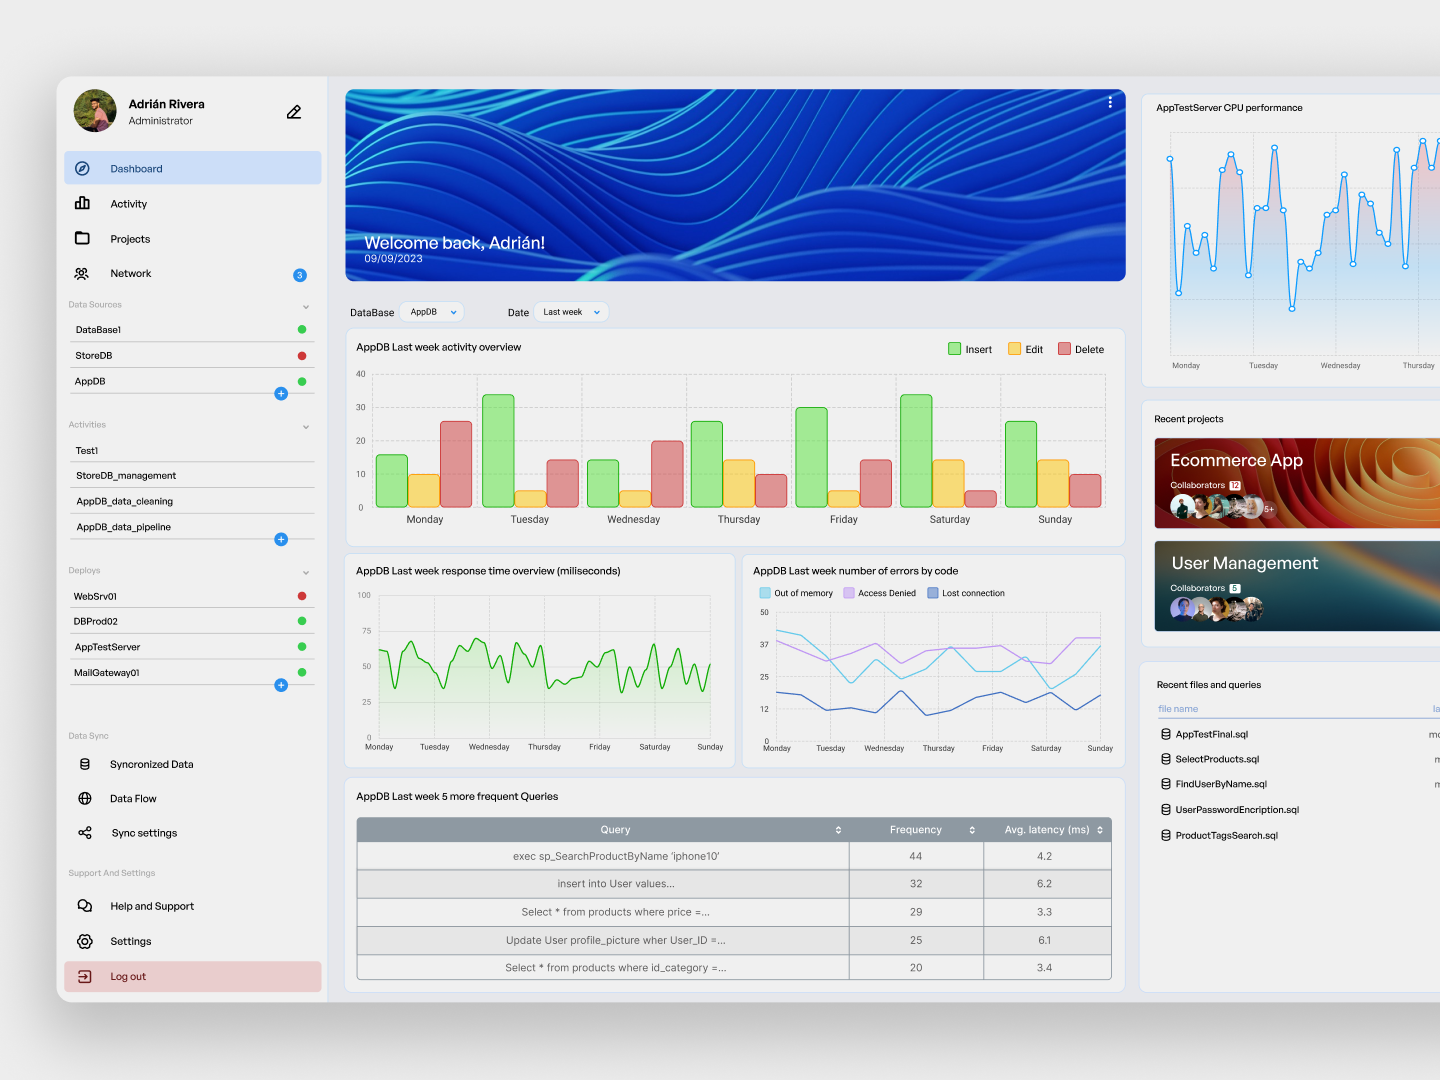Open Settings with the gear icon

point(84,940)
